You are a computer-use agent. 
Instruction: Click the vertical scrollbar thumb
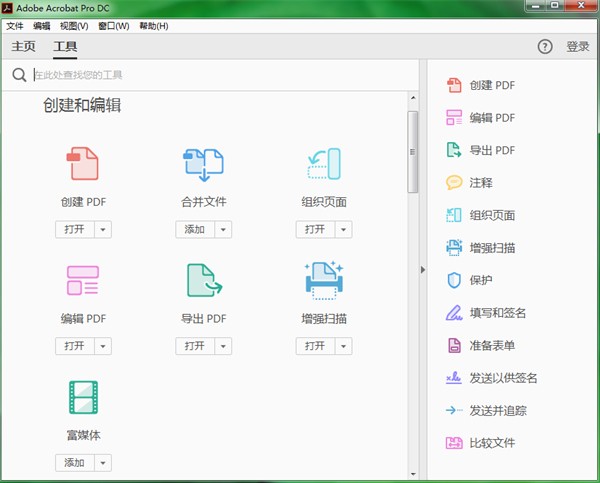pyautogui.click(x=412, y=152)
